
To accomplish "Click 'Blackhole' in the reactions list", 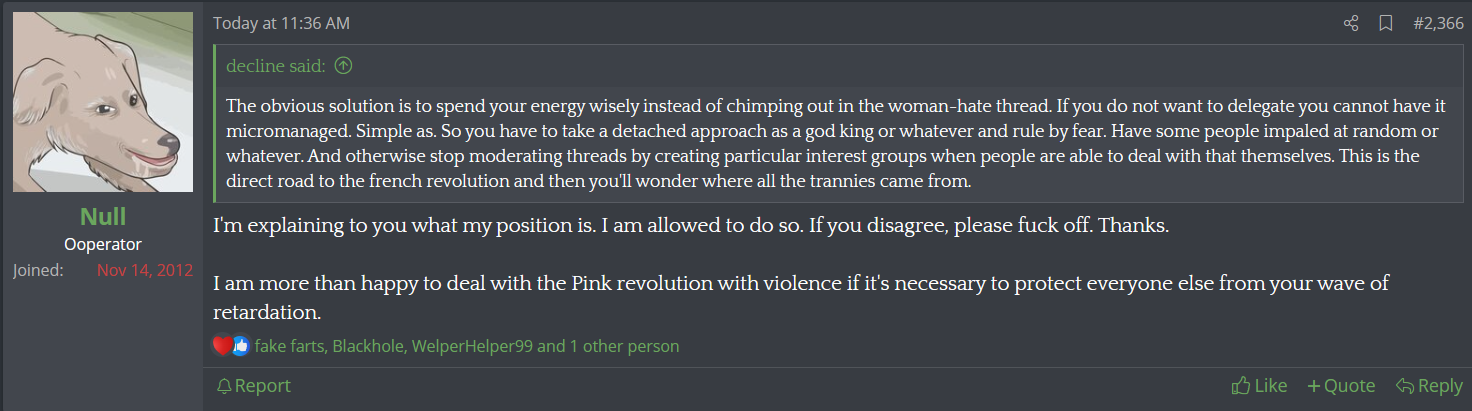I will (367, 347).
